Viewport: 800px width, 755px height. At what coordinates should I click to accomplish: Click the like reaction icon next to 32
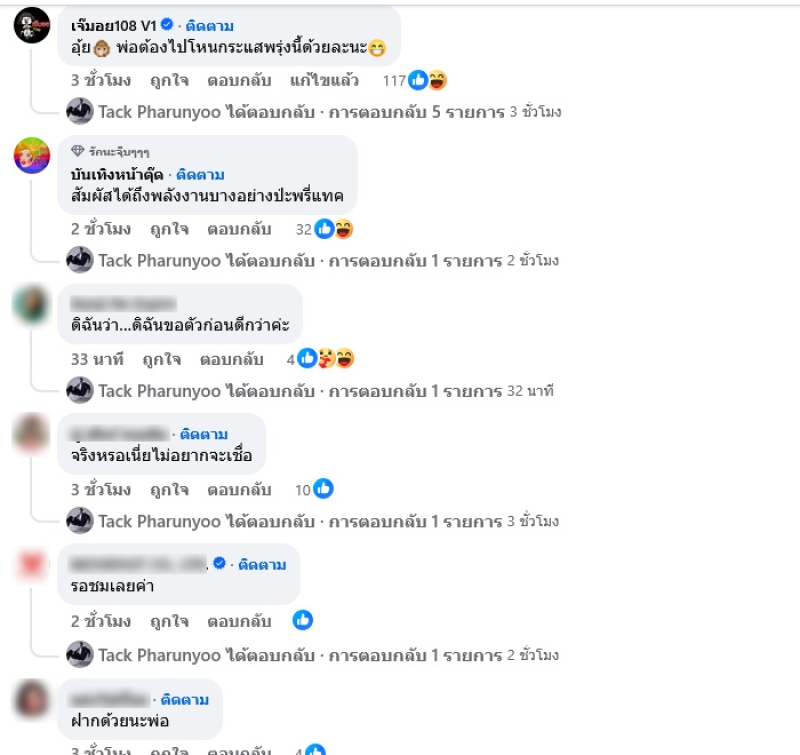pos(324,229)
